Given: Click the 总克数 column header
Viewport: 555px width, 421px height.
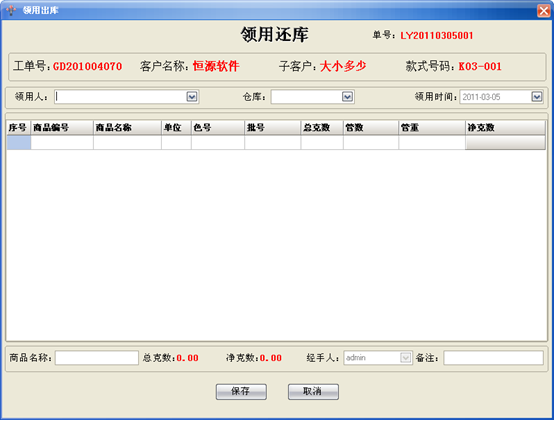Looking at the screenshot, I should tap(322, 127).
